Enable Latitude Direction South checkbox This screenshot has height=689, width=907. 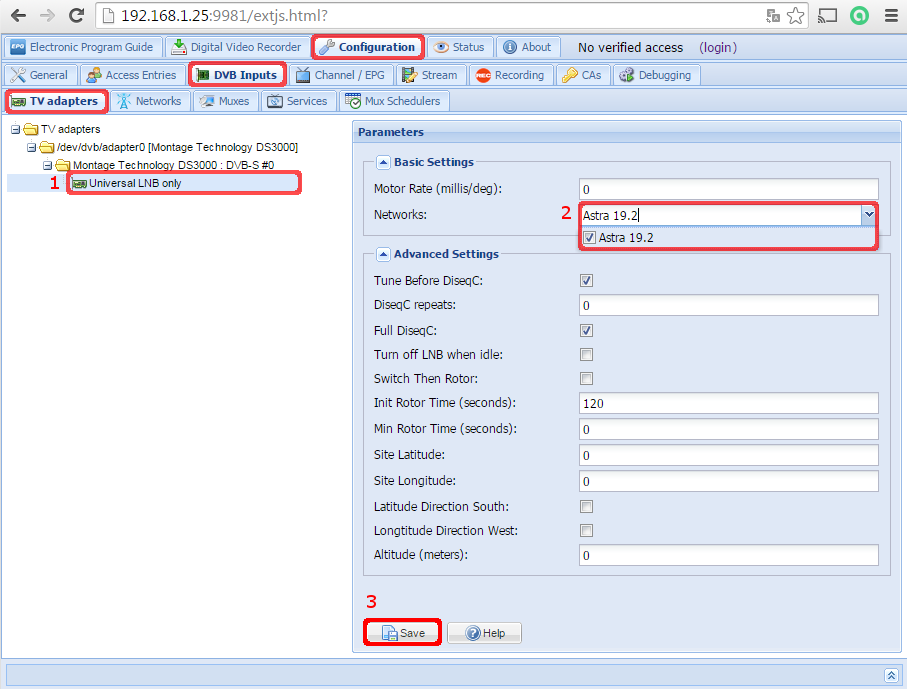pyautogui.click(x=587, y=507)
